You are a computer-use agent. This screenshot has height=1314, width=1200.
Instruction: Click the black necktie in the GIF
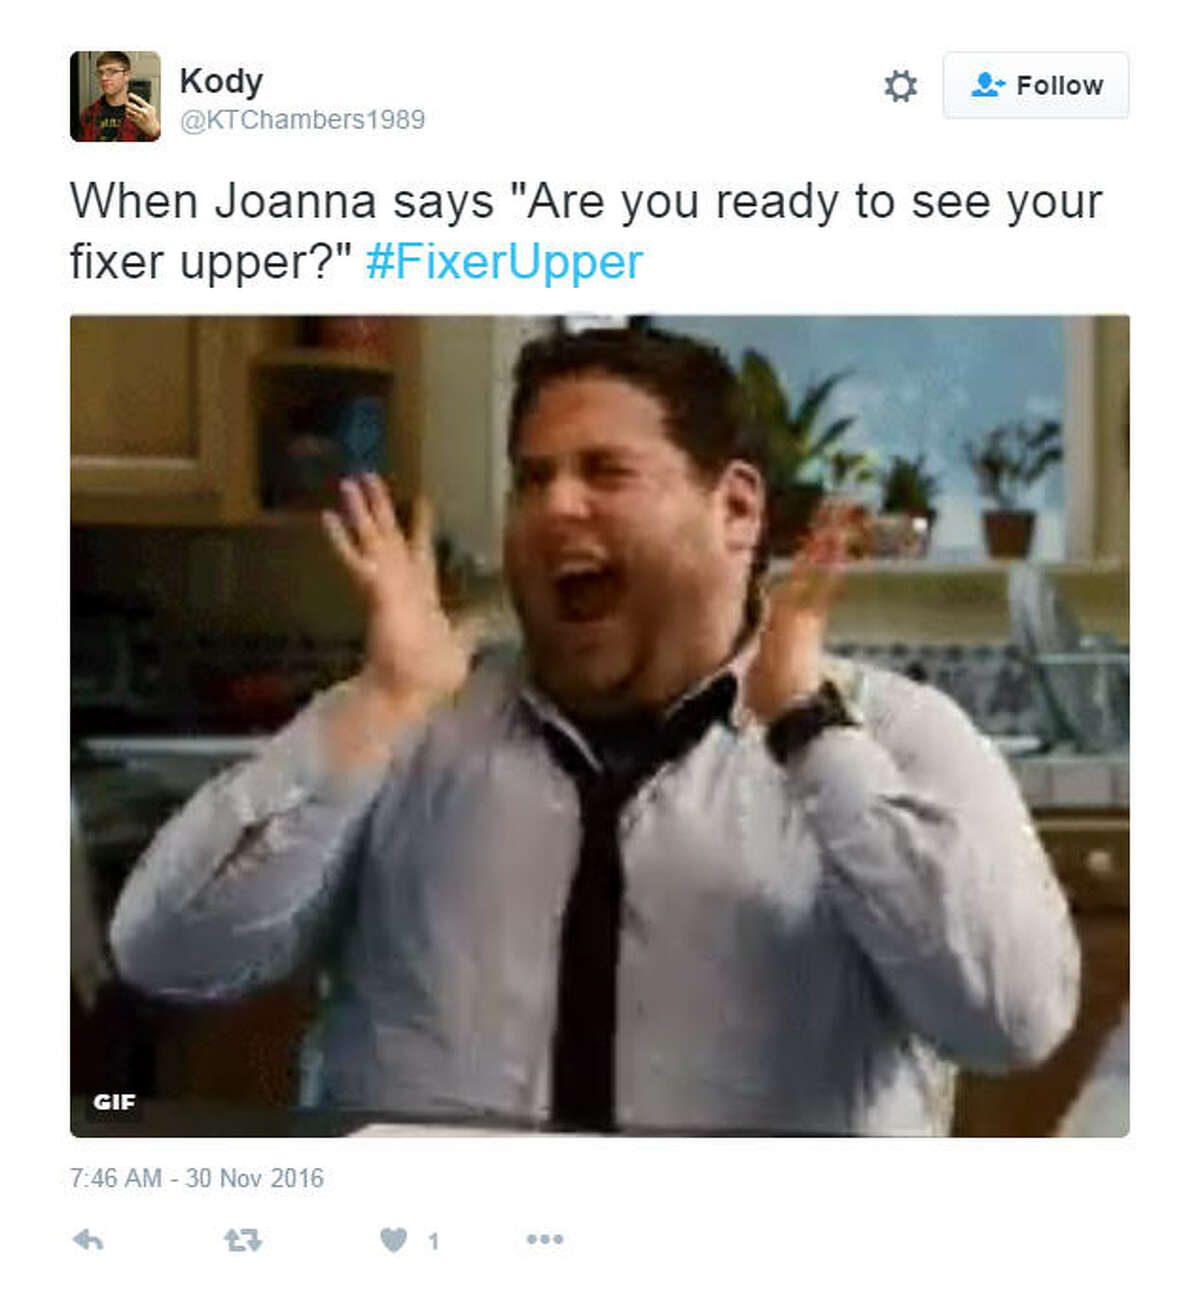pyautogui.click(x=595, y=900)
